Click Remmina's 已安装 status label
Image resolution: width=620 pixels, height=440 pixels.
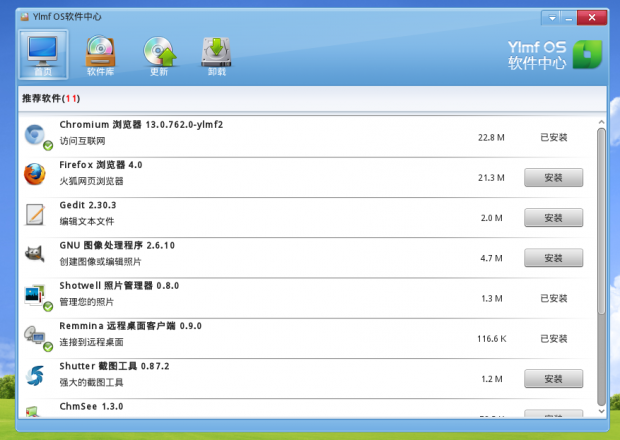click(x=554, y=339)
